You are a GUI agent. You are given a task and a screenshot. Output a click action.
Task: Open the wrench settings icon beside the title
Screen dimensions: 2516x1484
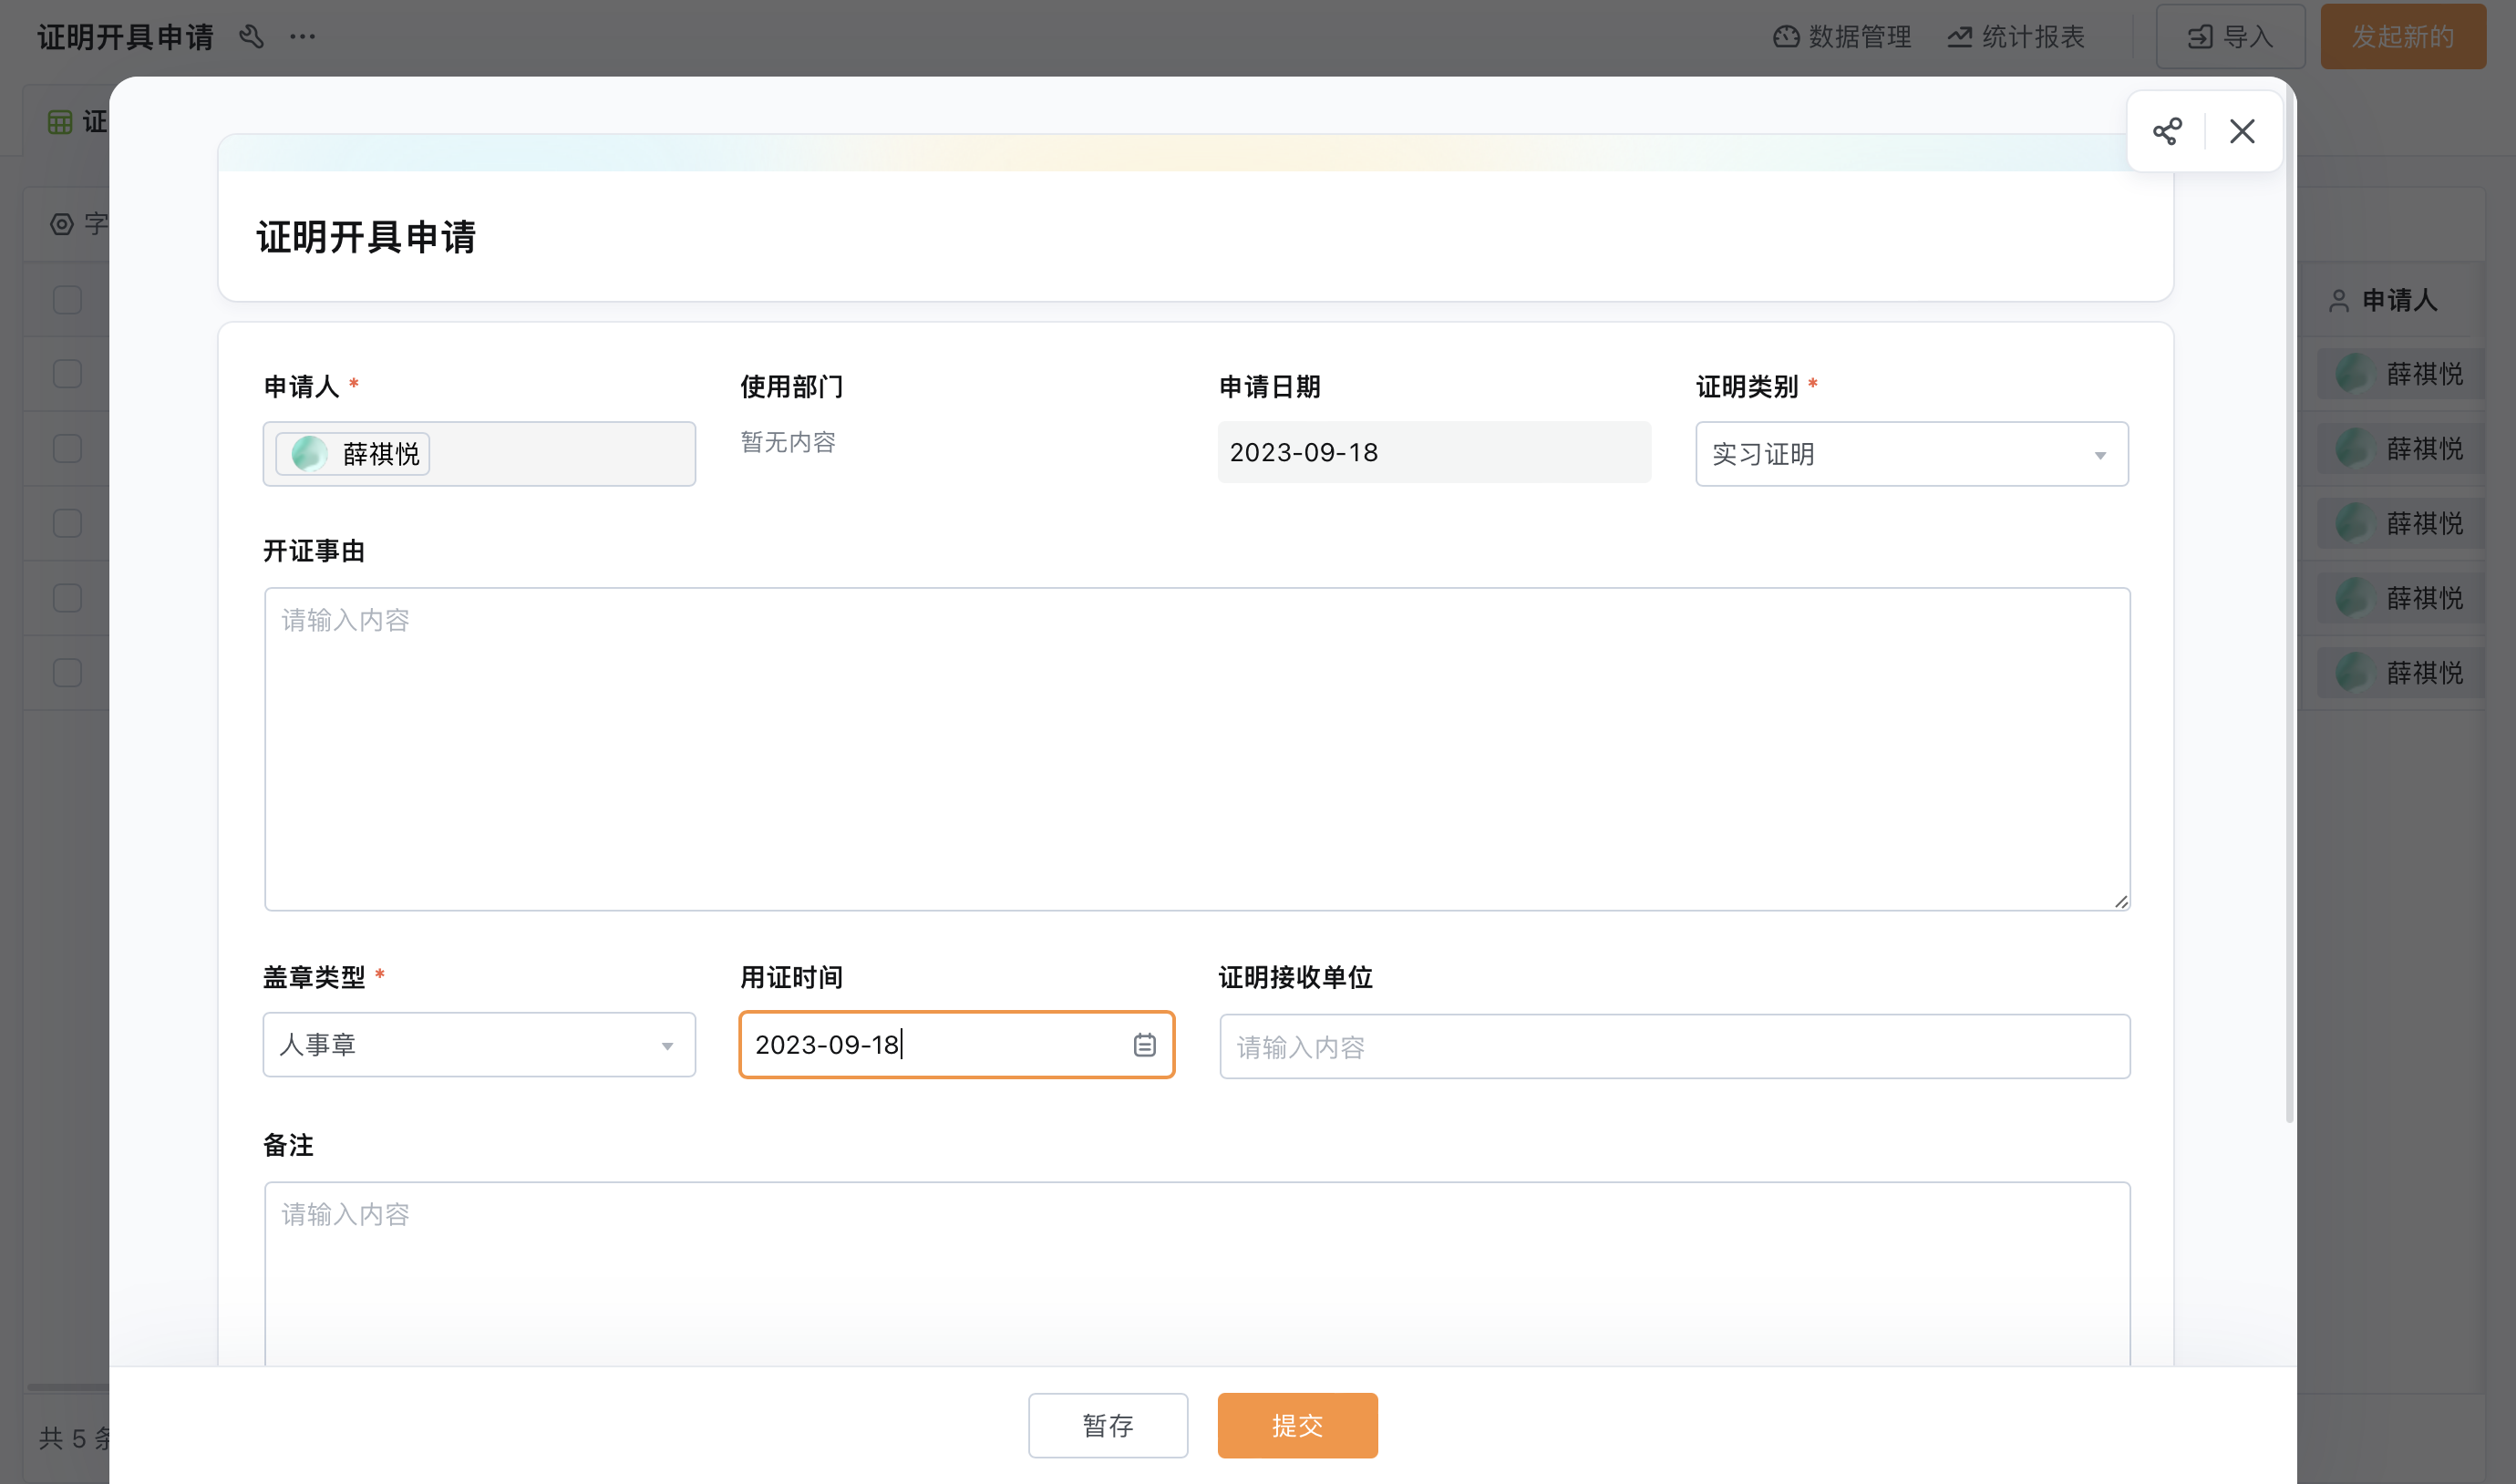click(x=251, y=37)
